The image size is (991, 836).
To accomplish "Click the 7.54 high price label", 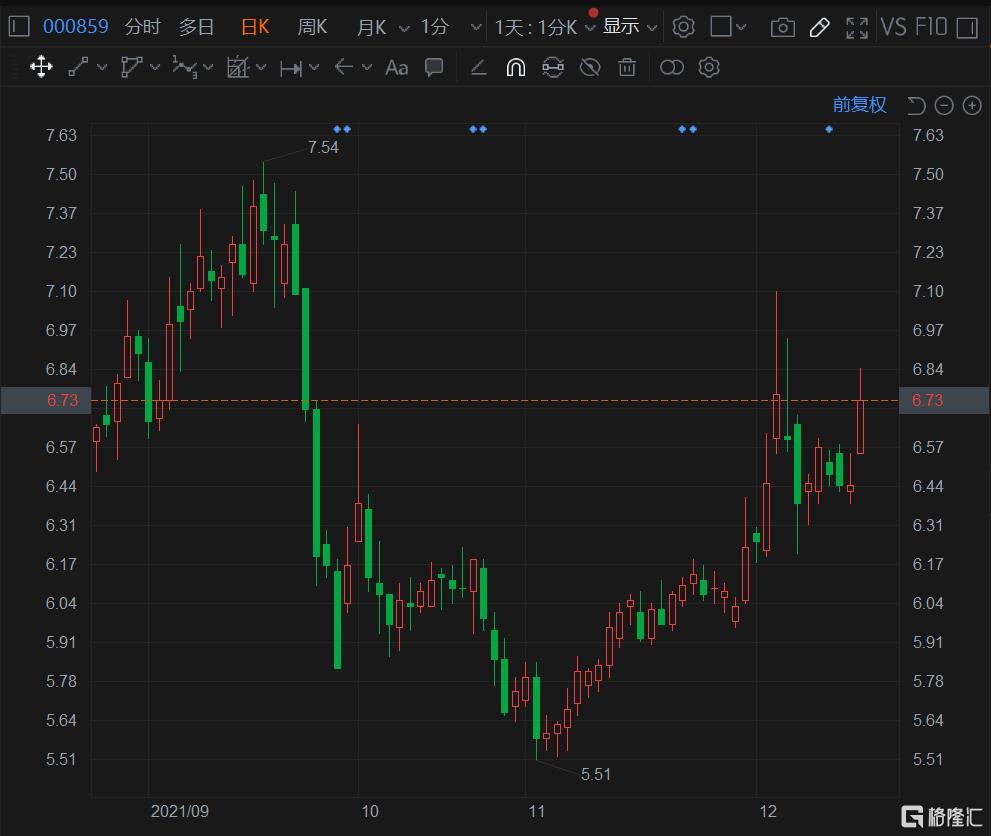I will [x=323, y=147].
